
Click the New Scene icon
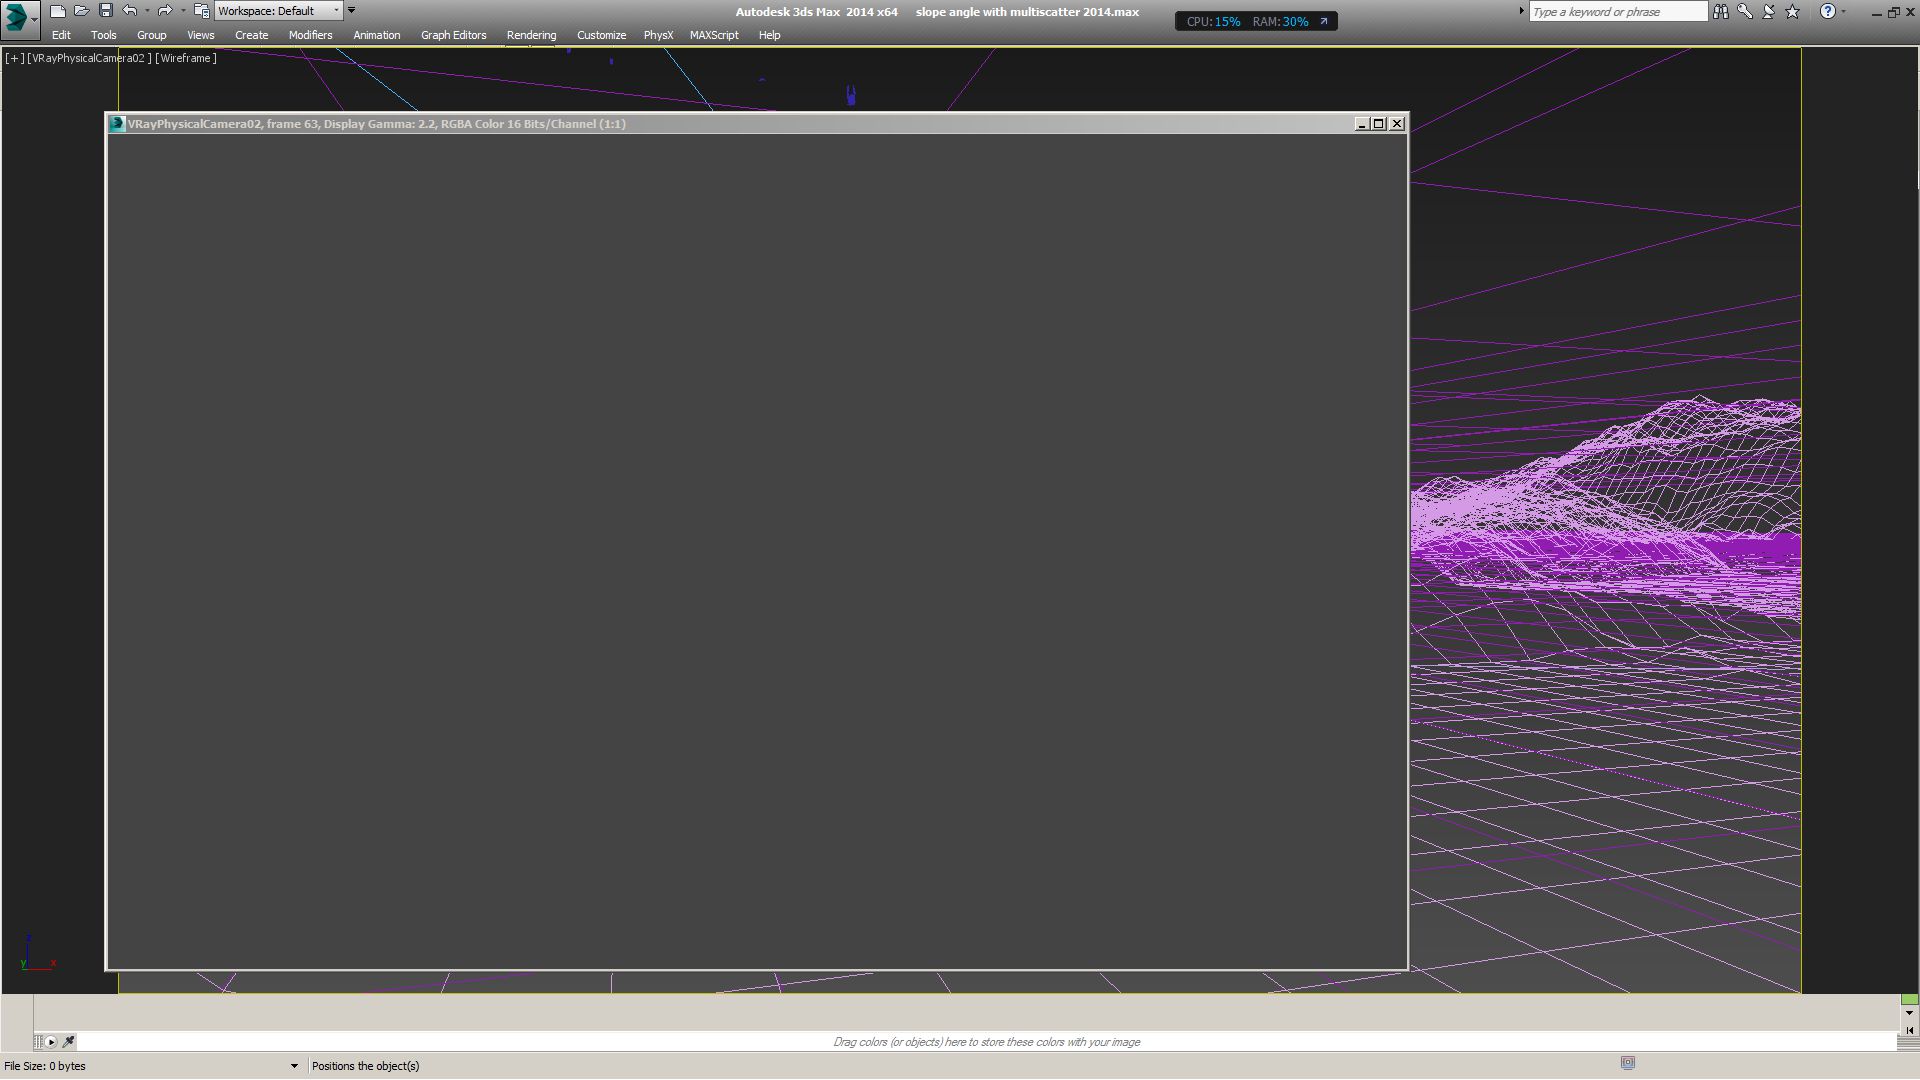click(58, 11)
